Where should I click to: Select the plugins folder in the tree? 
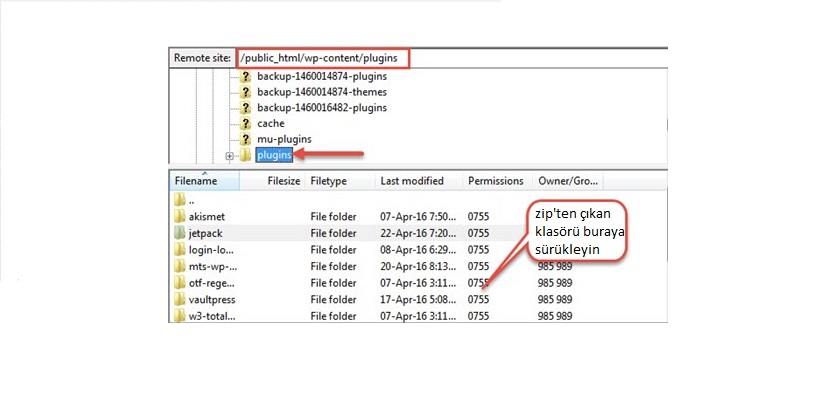click(274, 155)
